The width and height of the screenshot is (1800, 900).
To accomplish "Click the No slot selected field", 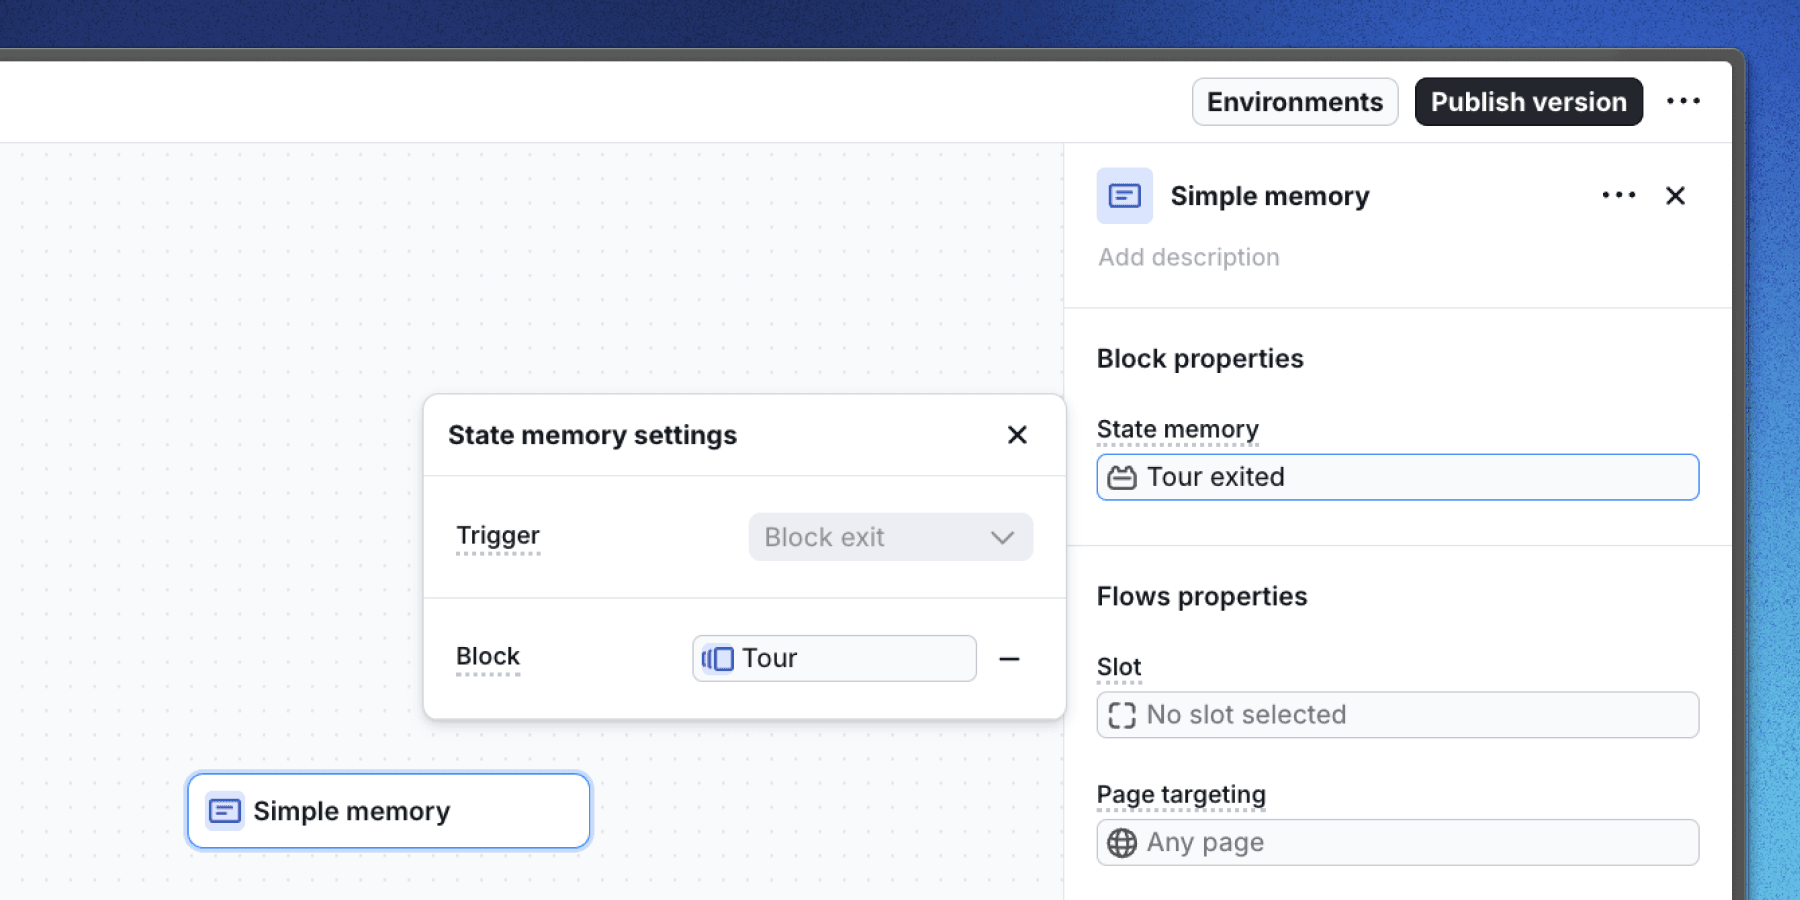I will [x=1397, y=715].
